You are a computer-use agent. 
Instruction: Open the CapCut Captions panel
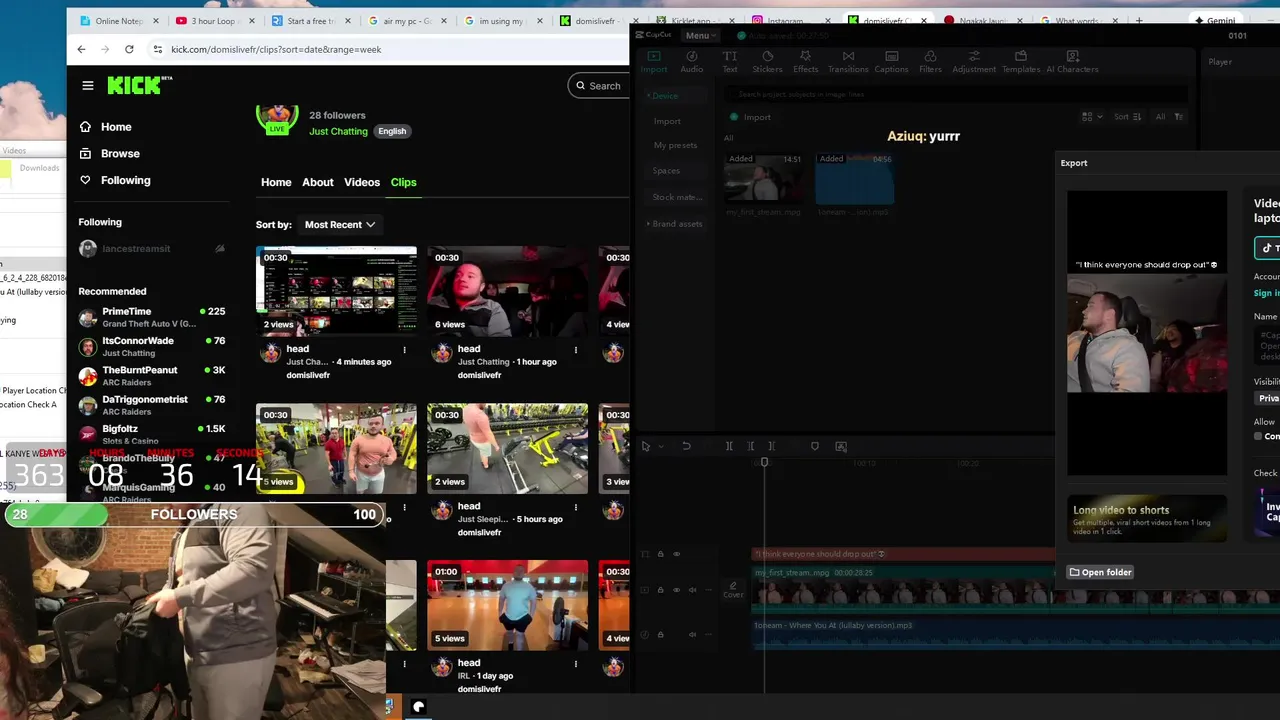coord(891,62)
